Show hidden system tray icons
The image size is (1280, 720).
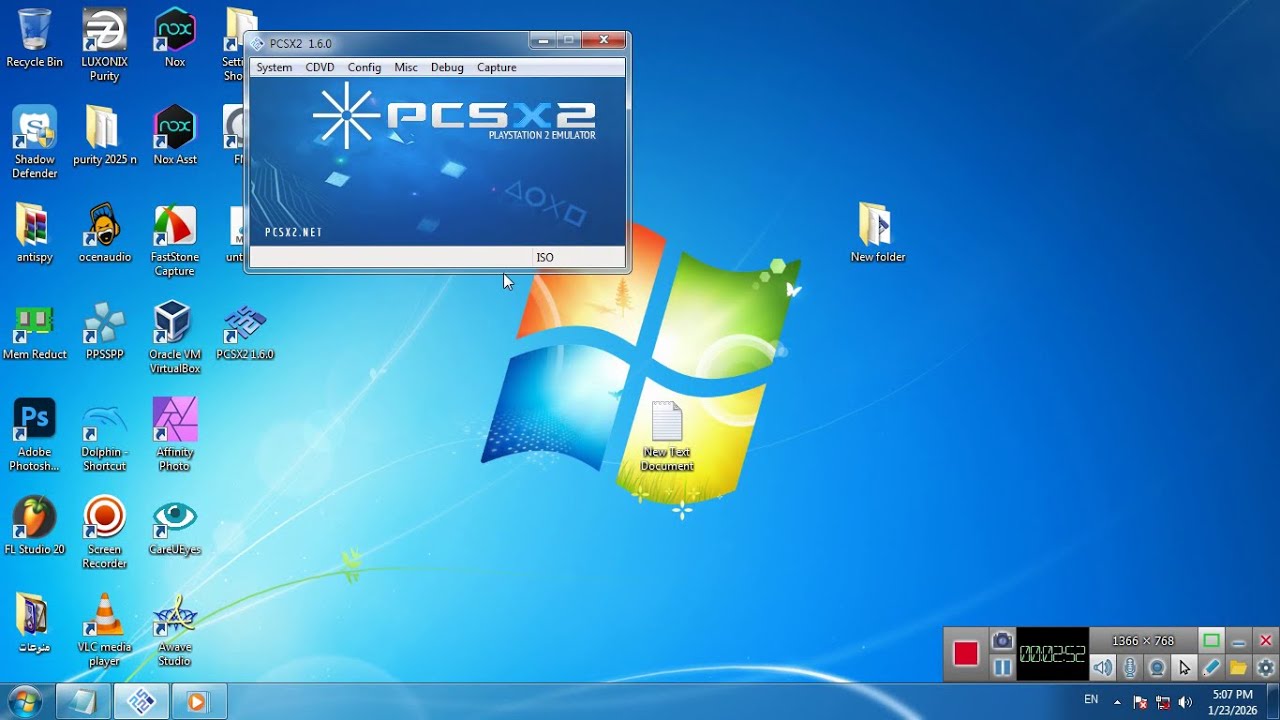[x=1117, y=702]
